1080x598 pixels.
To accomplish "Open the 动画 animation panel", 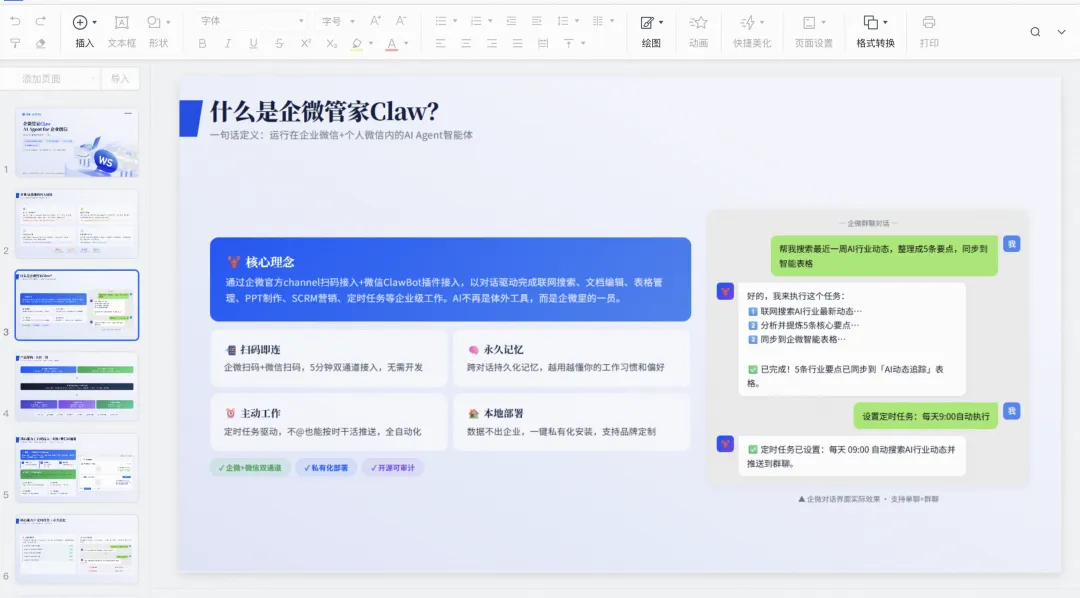I will [698, 32].
